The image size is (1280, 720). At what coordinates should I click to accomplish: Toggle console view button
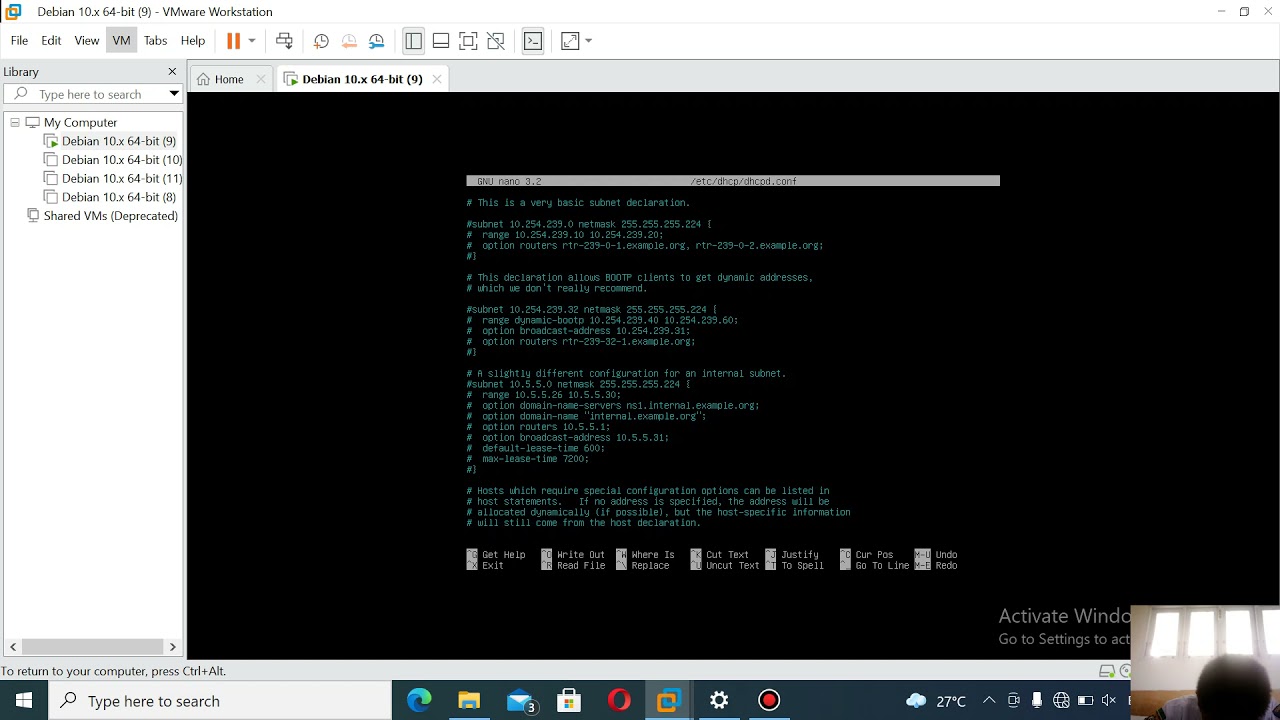click(x=533, y=41)
